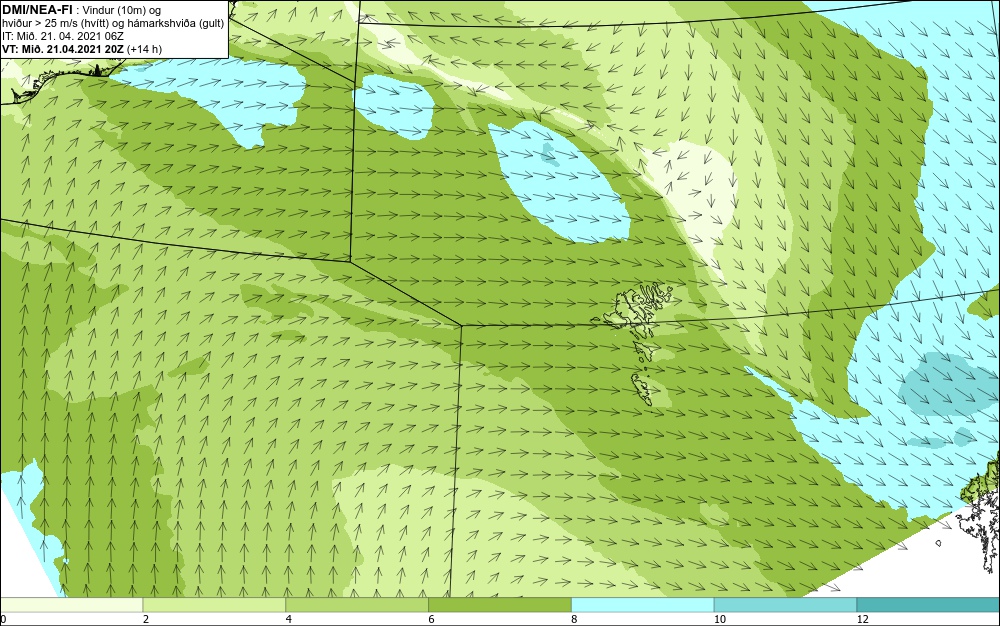Click the legend scale label '0'

(x=3, y=619)
